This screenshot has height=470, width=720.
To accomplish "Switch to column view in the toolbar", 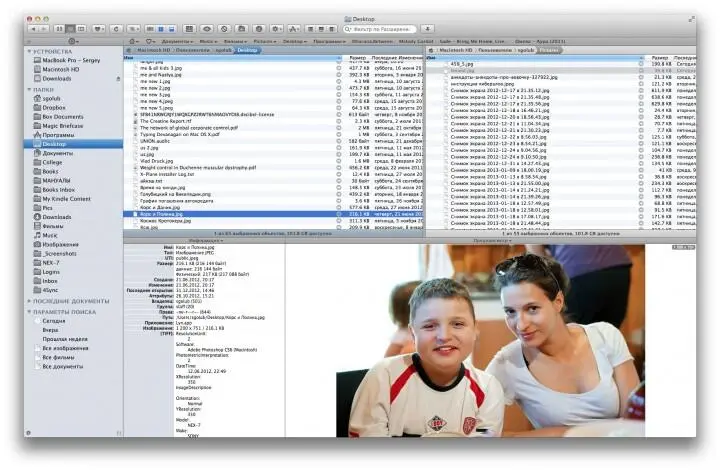I will click(81, 29).
